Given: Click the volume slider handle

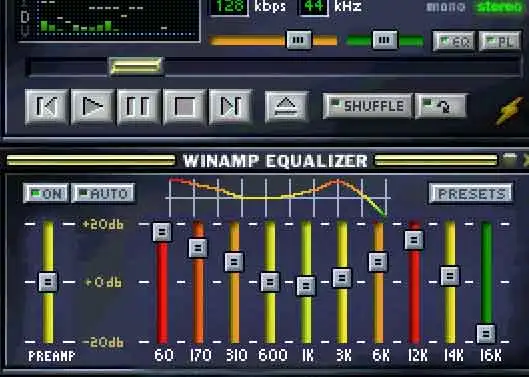Looking at the screenshot, I should click(x=299, y=40).
